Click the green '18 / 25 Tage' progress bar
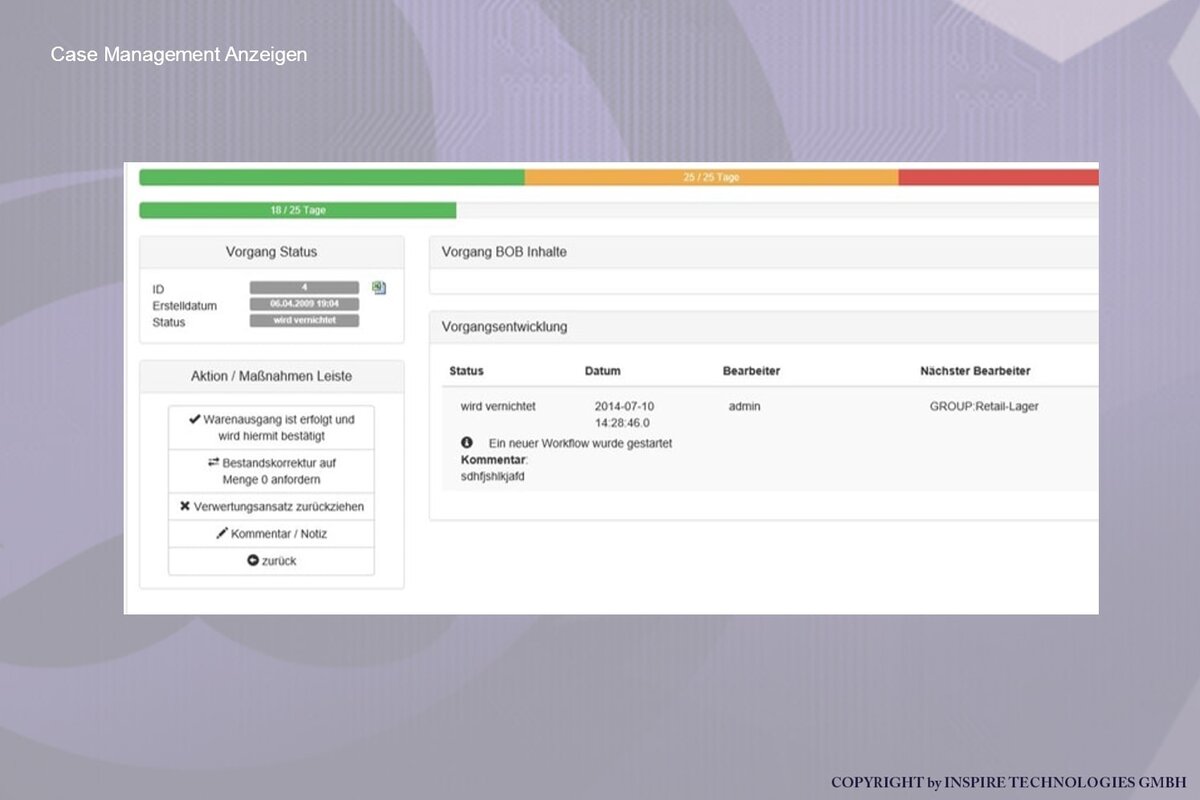1200x800 pixels. [298, 211]
